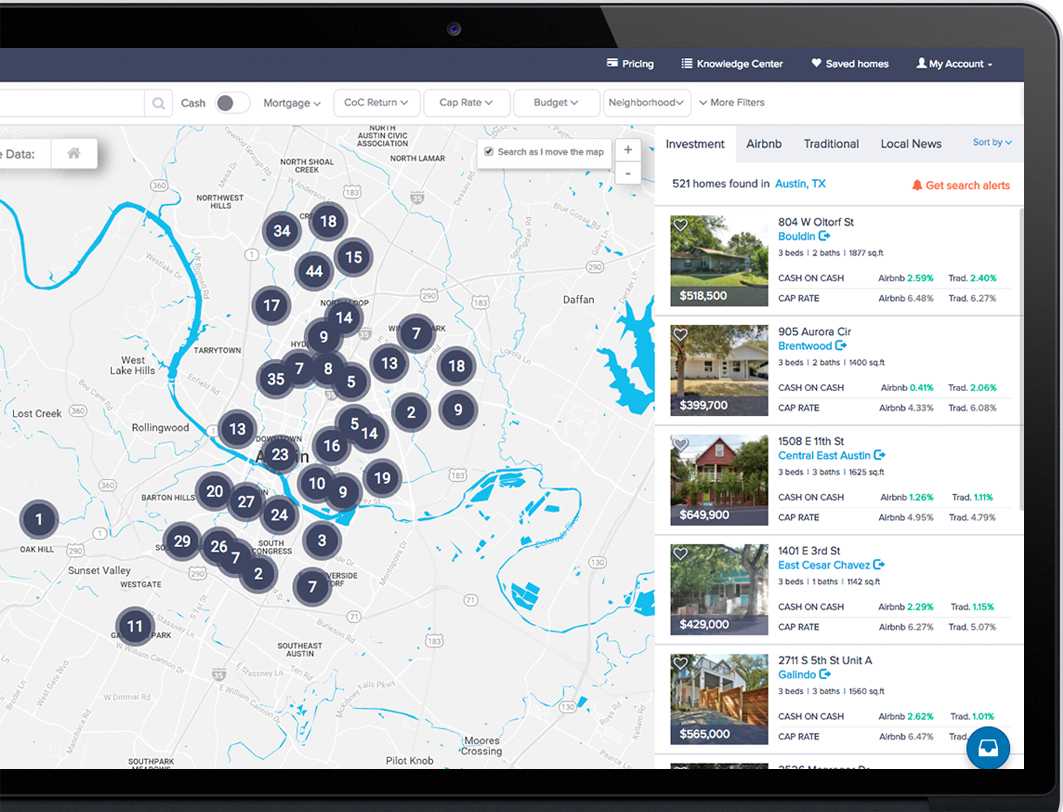Image resolution: width=1063 pixels, height=812 pixels.
Task: Zoom out on the map
Action: click(x=627, y=173)
